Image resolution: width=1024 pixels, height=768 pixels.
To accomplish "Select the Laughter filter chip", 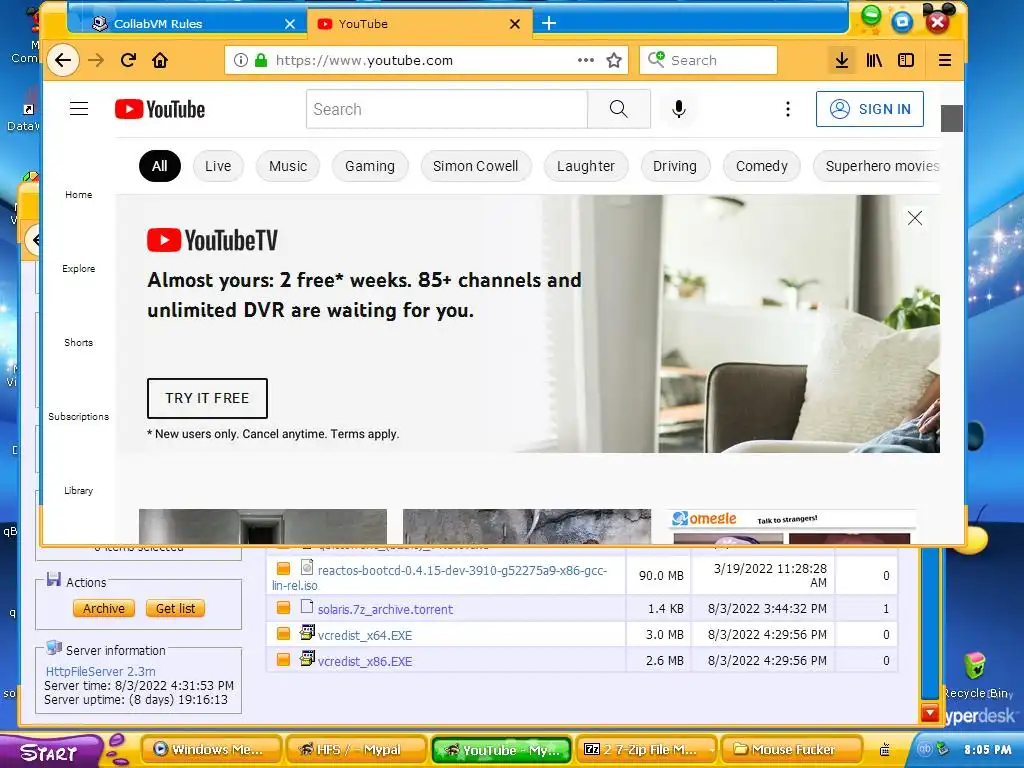I will pyautogui.click(x=586, y=166).
